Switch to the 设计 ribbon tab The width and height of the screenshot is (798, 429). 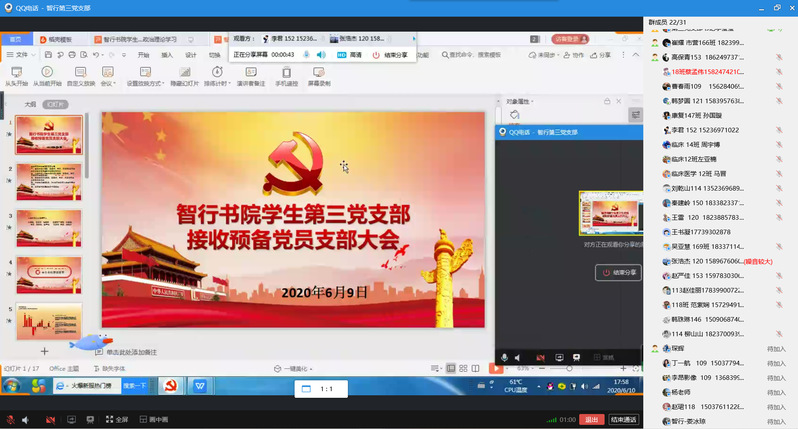(x=191, y=55)
